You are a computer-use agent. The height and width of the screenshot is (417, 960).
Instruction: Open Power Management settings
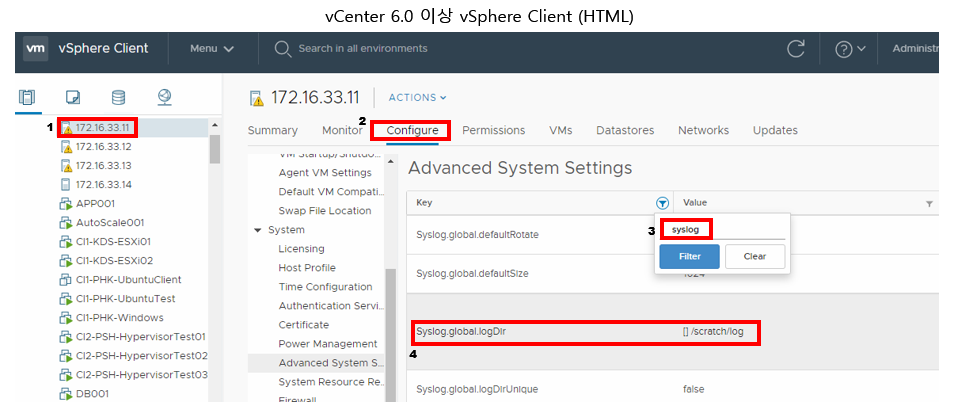[x=328, y=343]
